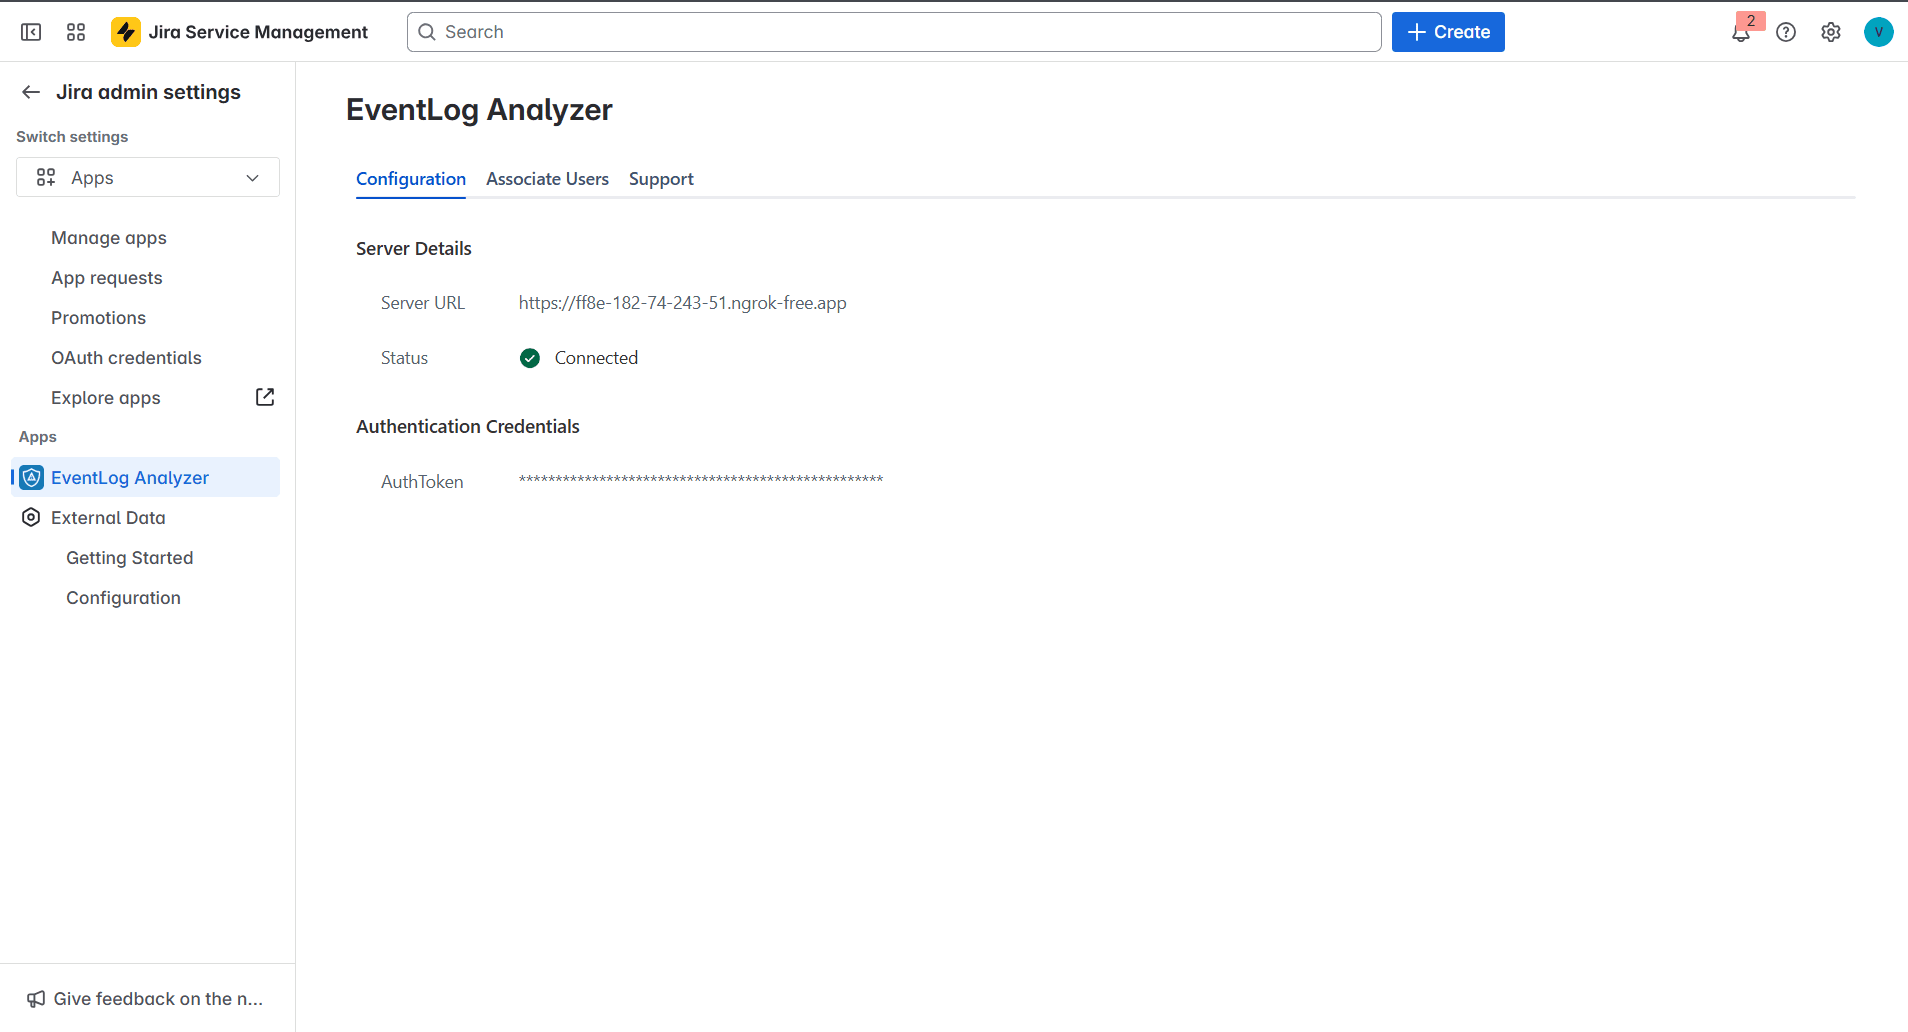This screenshot has width=1908, height=1032.
Task: Select EventLog Analyzer in the Apps list
Action: point(146,477)
